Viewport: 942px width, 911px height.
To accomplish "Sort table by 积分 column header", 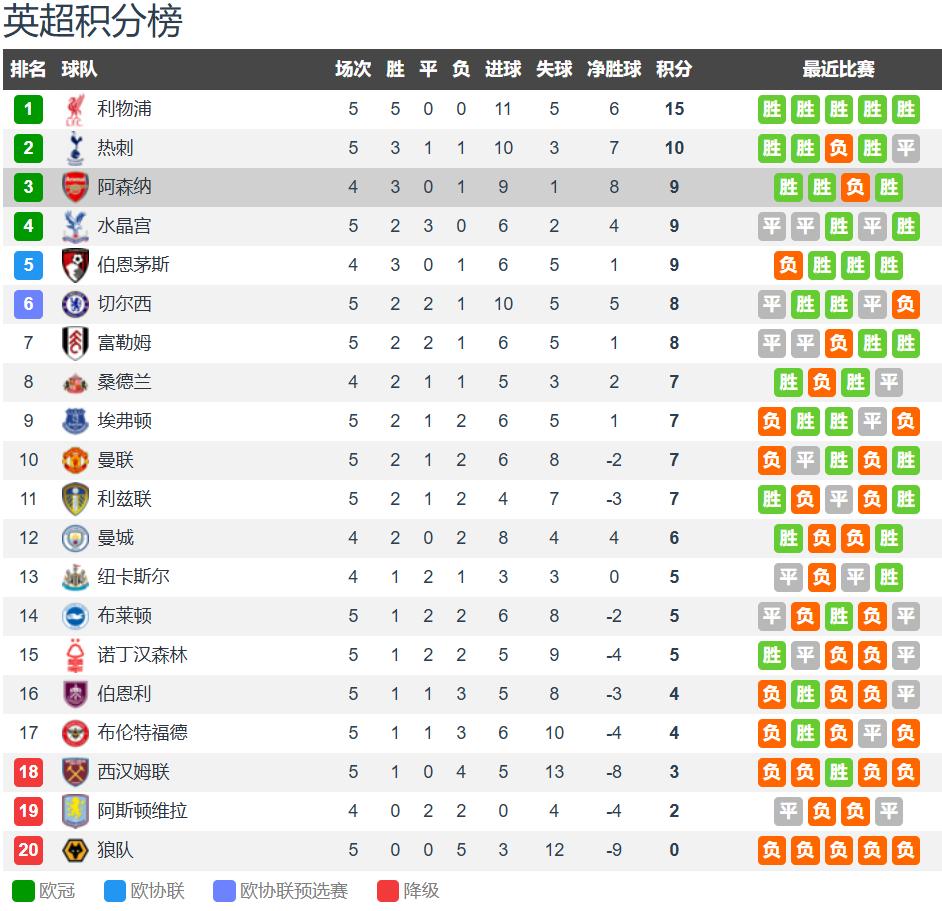I will coord(674,69).
